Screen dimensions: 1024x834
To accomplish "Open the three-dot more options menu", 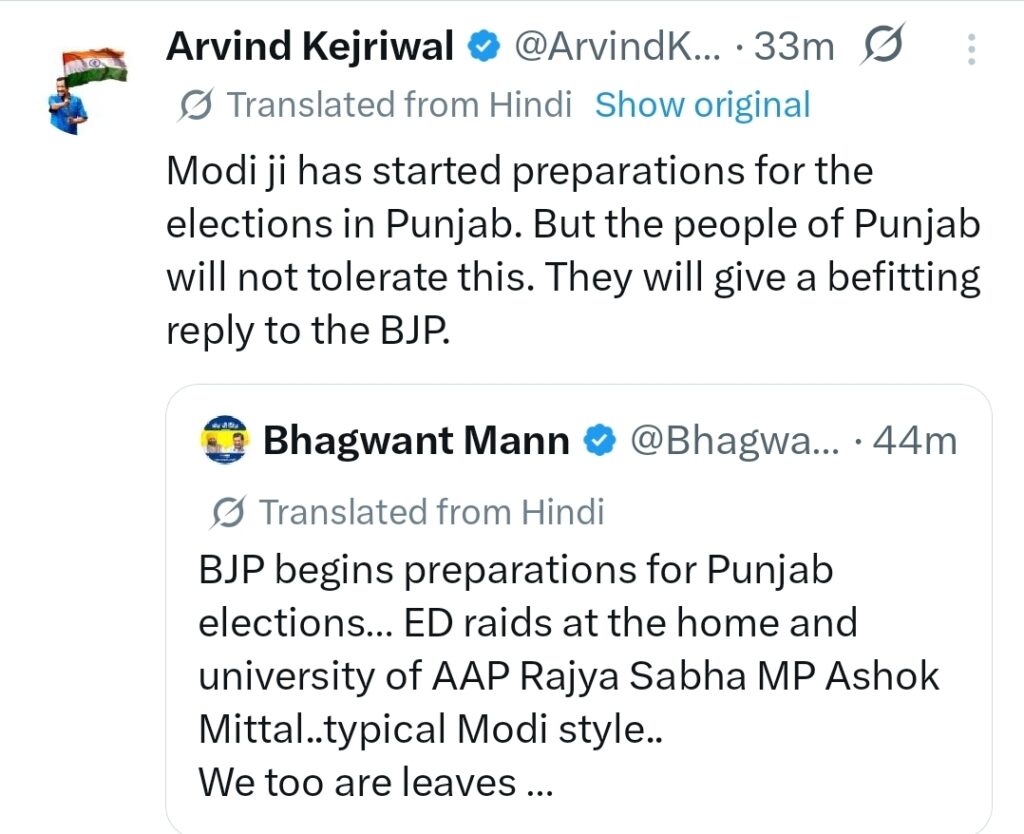I will pos(969,48).
